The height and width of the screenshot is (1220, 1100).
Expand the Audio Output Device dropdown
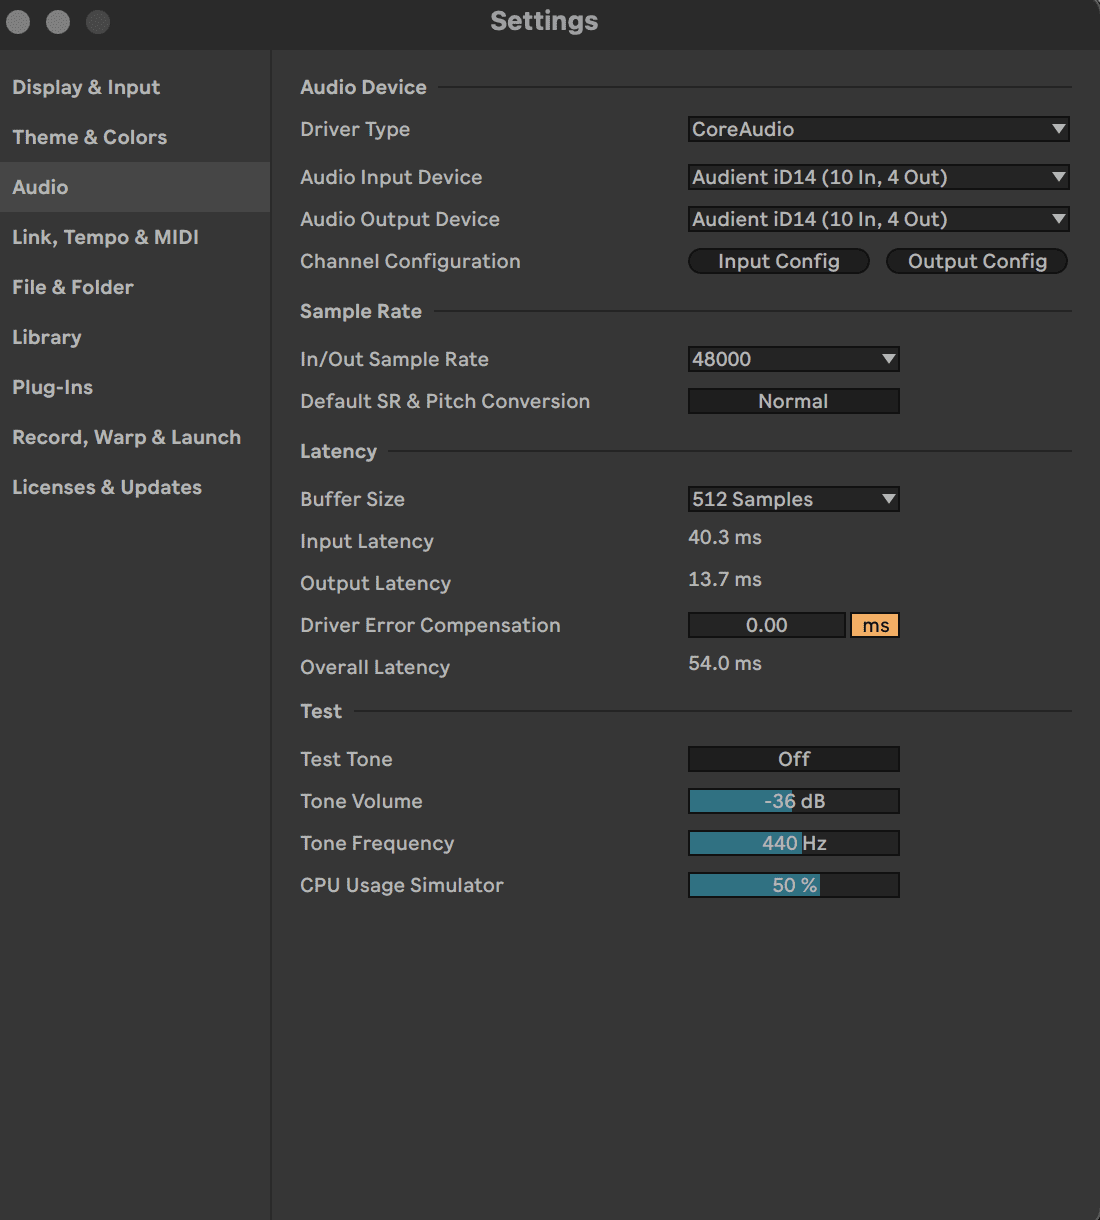click(878, 219)
